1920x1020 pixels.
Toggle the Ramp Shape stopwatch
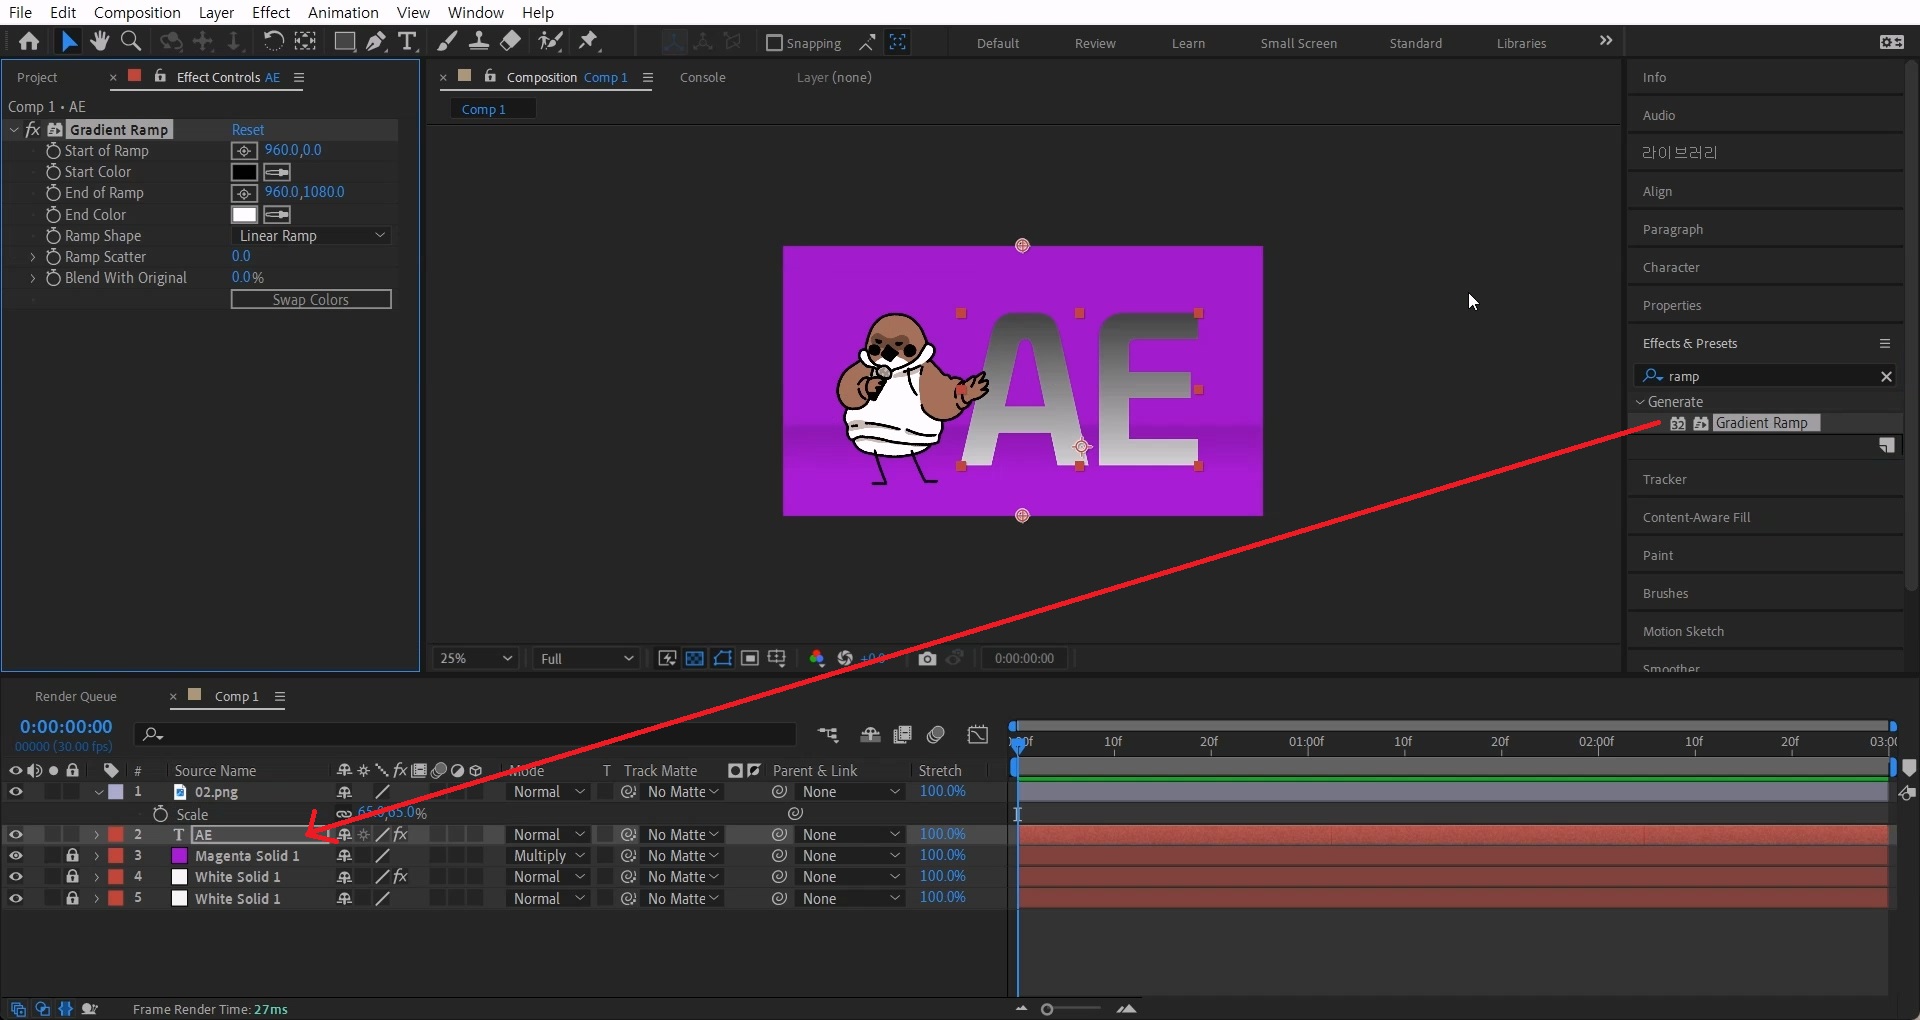(53, 236)
